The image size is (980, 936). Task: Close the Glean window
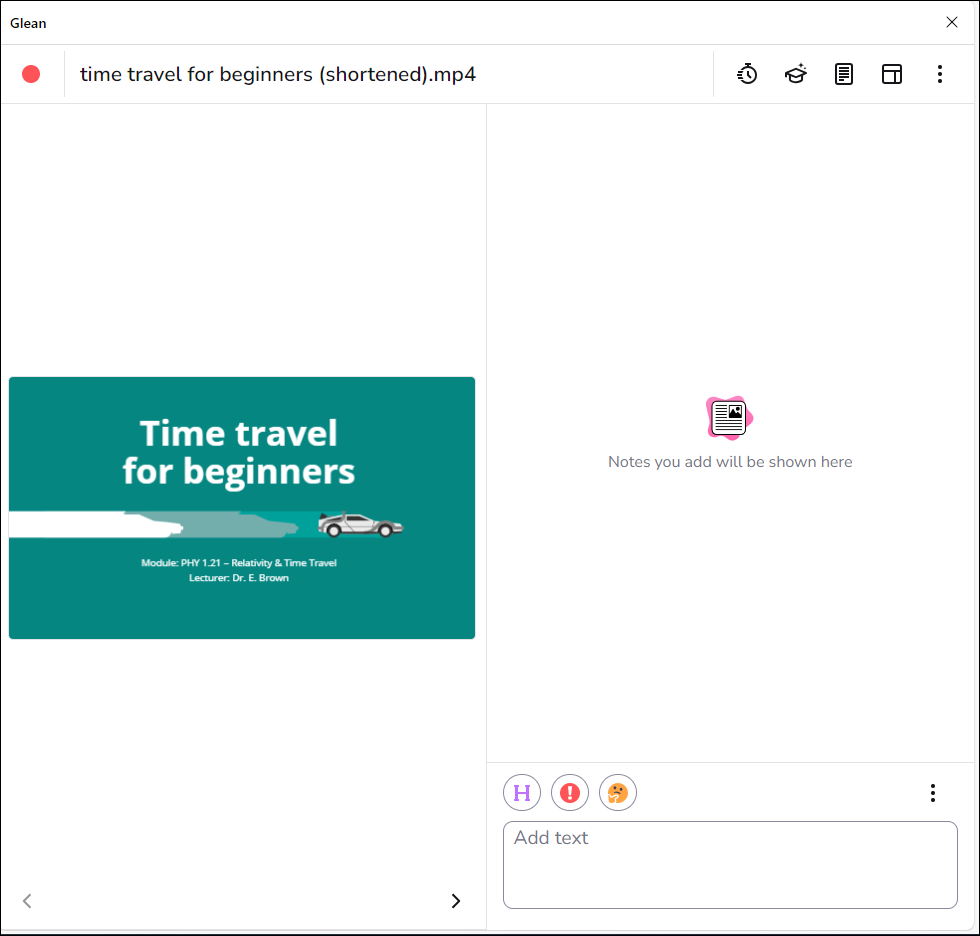pos(951,22)
